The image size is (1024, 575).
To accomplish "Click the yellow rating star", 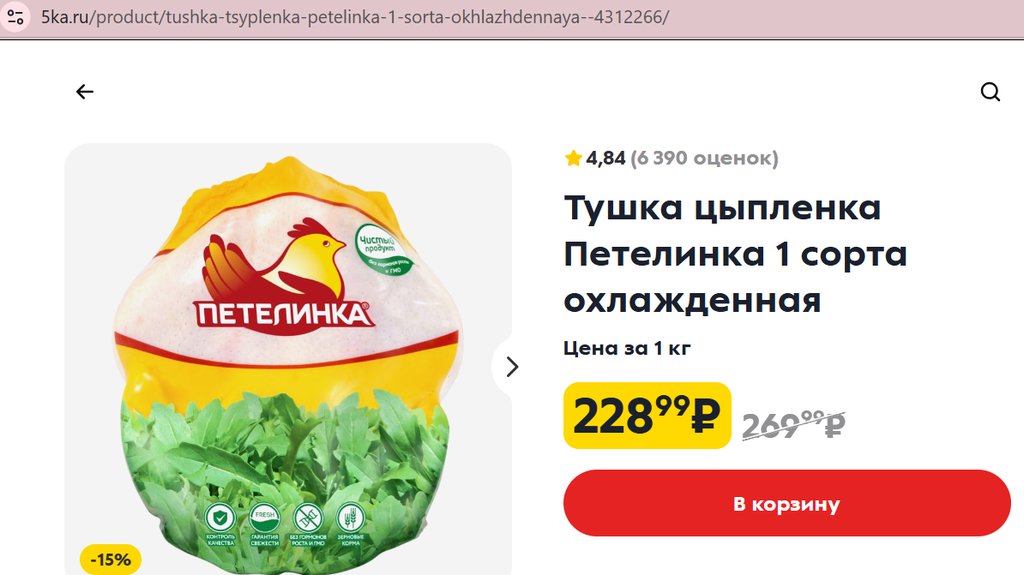I will click(x=573, y=158).
